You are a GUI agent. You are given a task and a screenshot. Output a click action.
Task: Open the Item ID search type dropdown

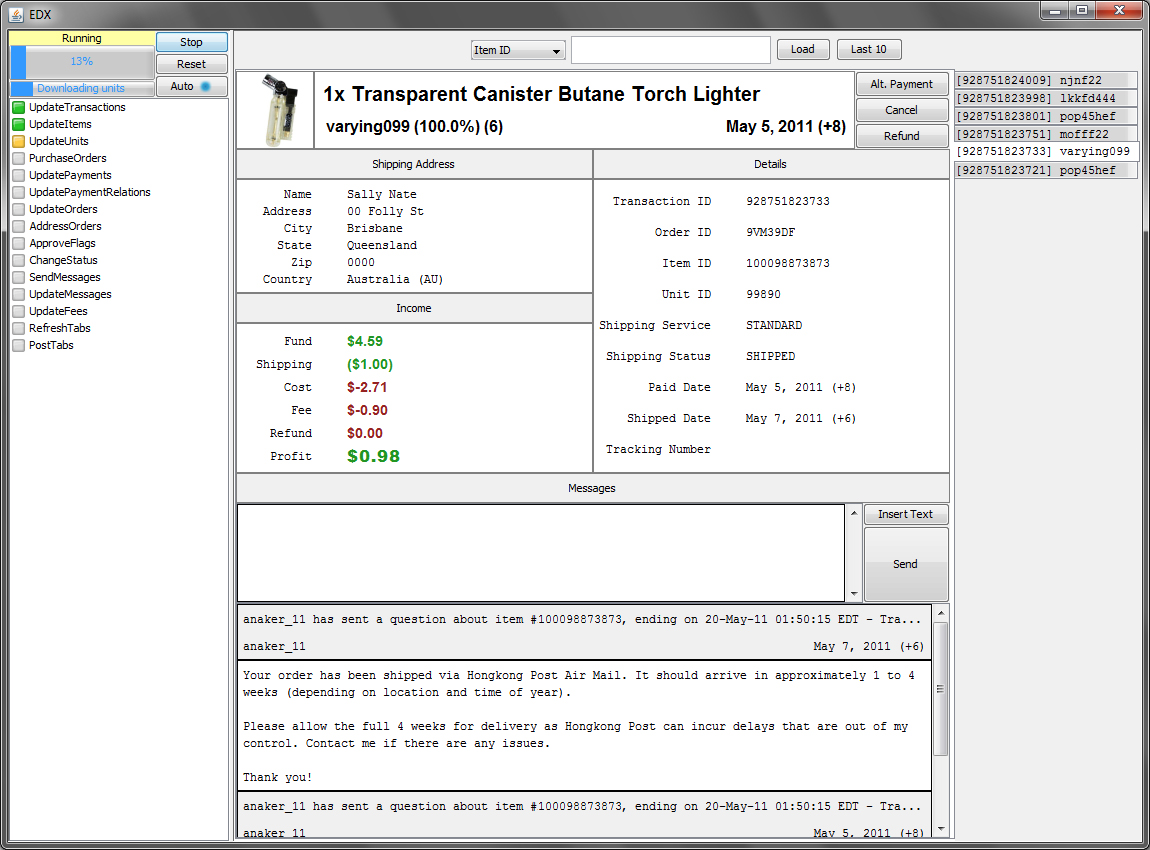[x=518, y=50]
